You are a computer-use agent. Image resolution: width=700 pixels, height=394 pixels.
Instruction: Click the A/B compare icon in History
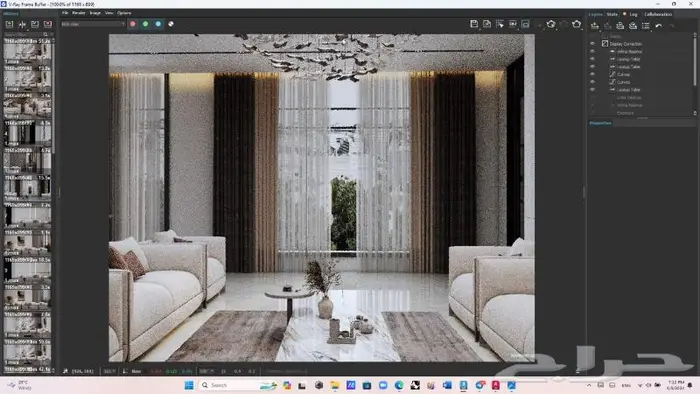point(22,24)
